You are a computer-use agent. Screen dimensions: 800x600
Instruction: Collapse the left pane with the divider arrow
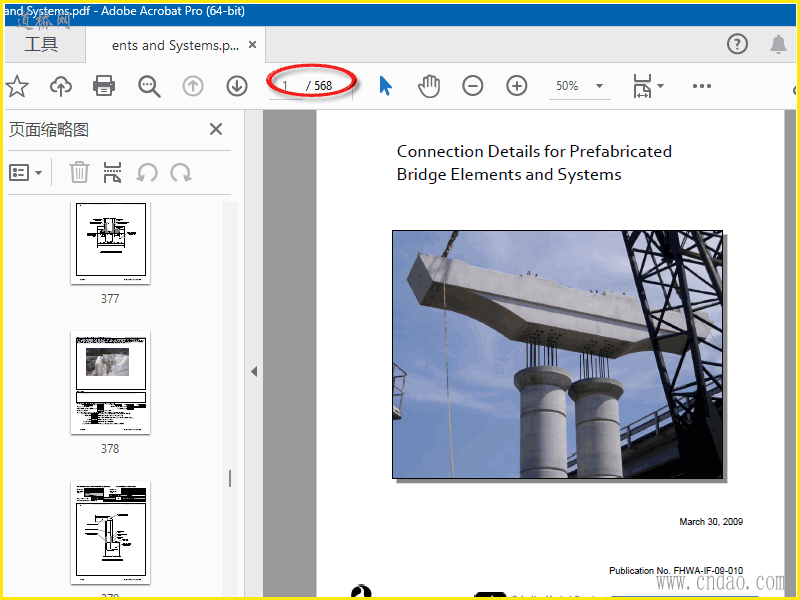254,371
